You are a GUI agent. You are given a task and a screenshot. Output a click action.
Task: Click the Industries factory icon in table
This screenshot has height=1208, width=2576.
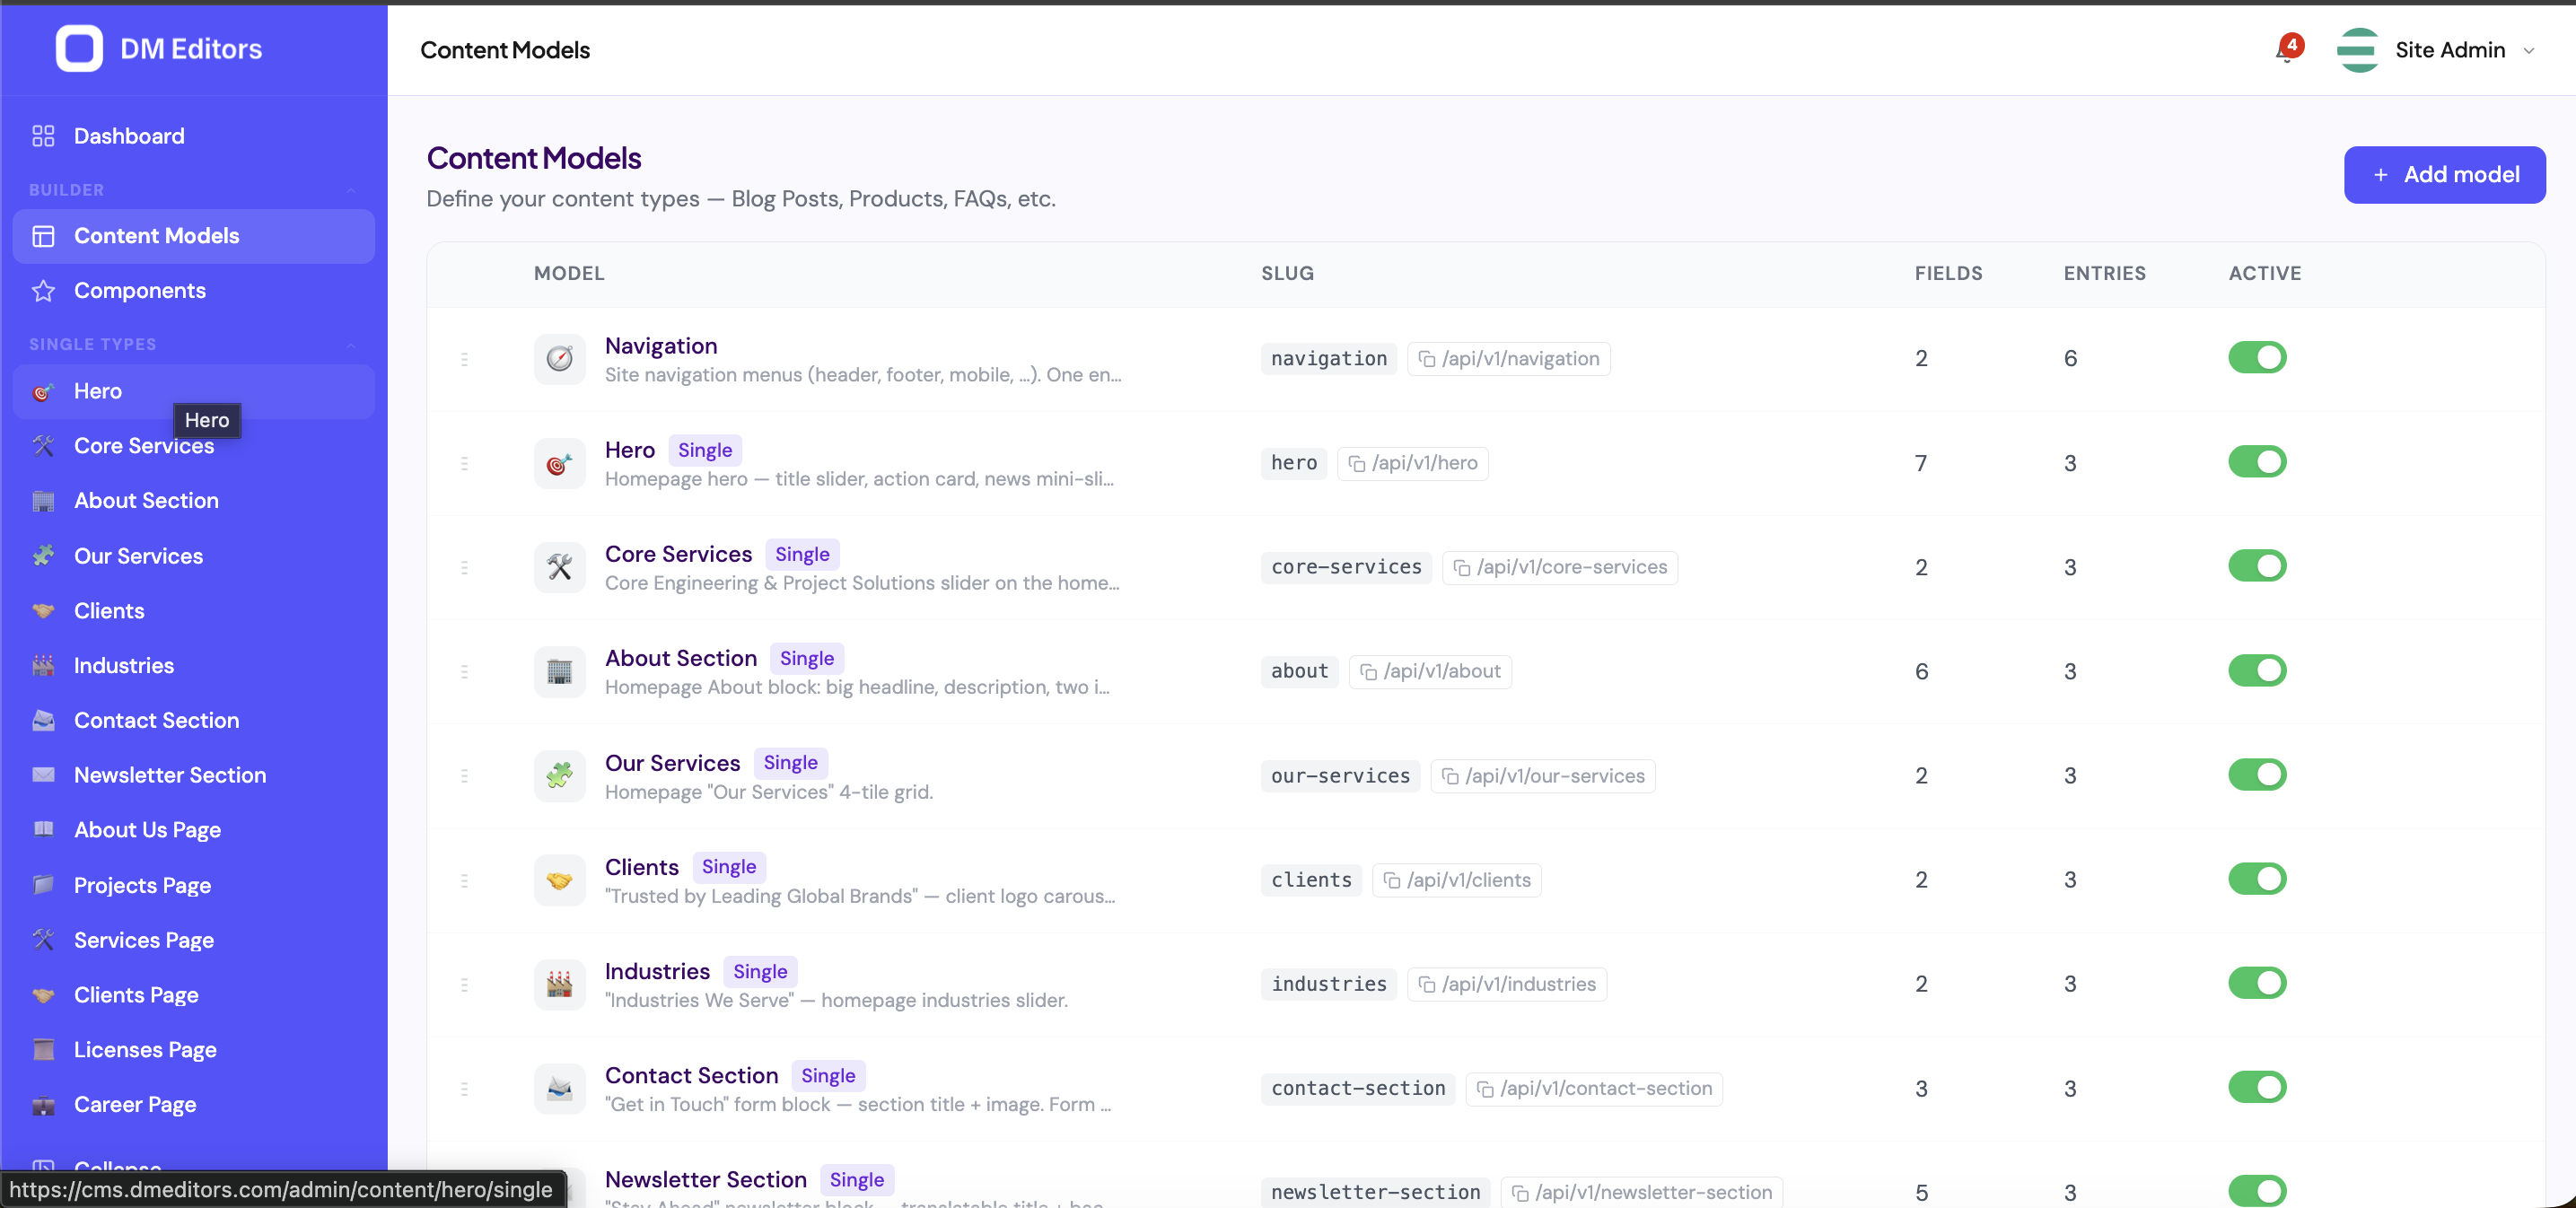559,984
